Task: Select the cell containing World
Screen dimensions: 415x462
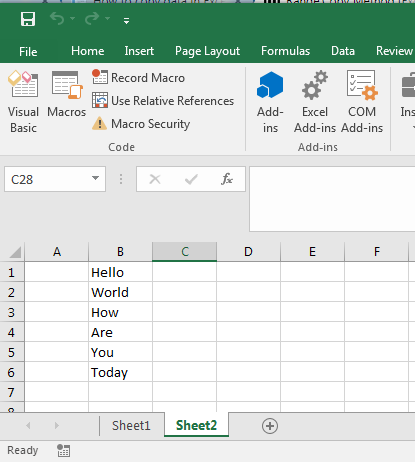Action: click(x=120, y=292)
